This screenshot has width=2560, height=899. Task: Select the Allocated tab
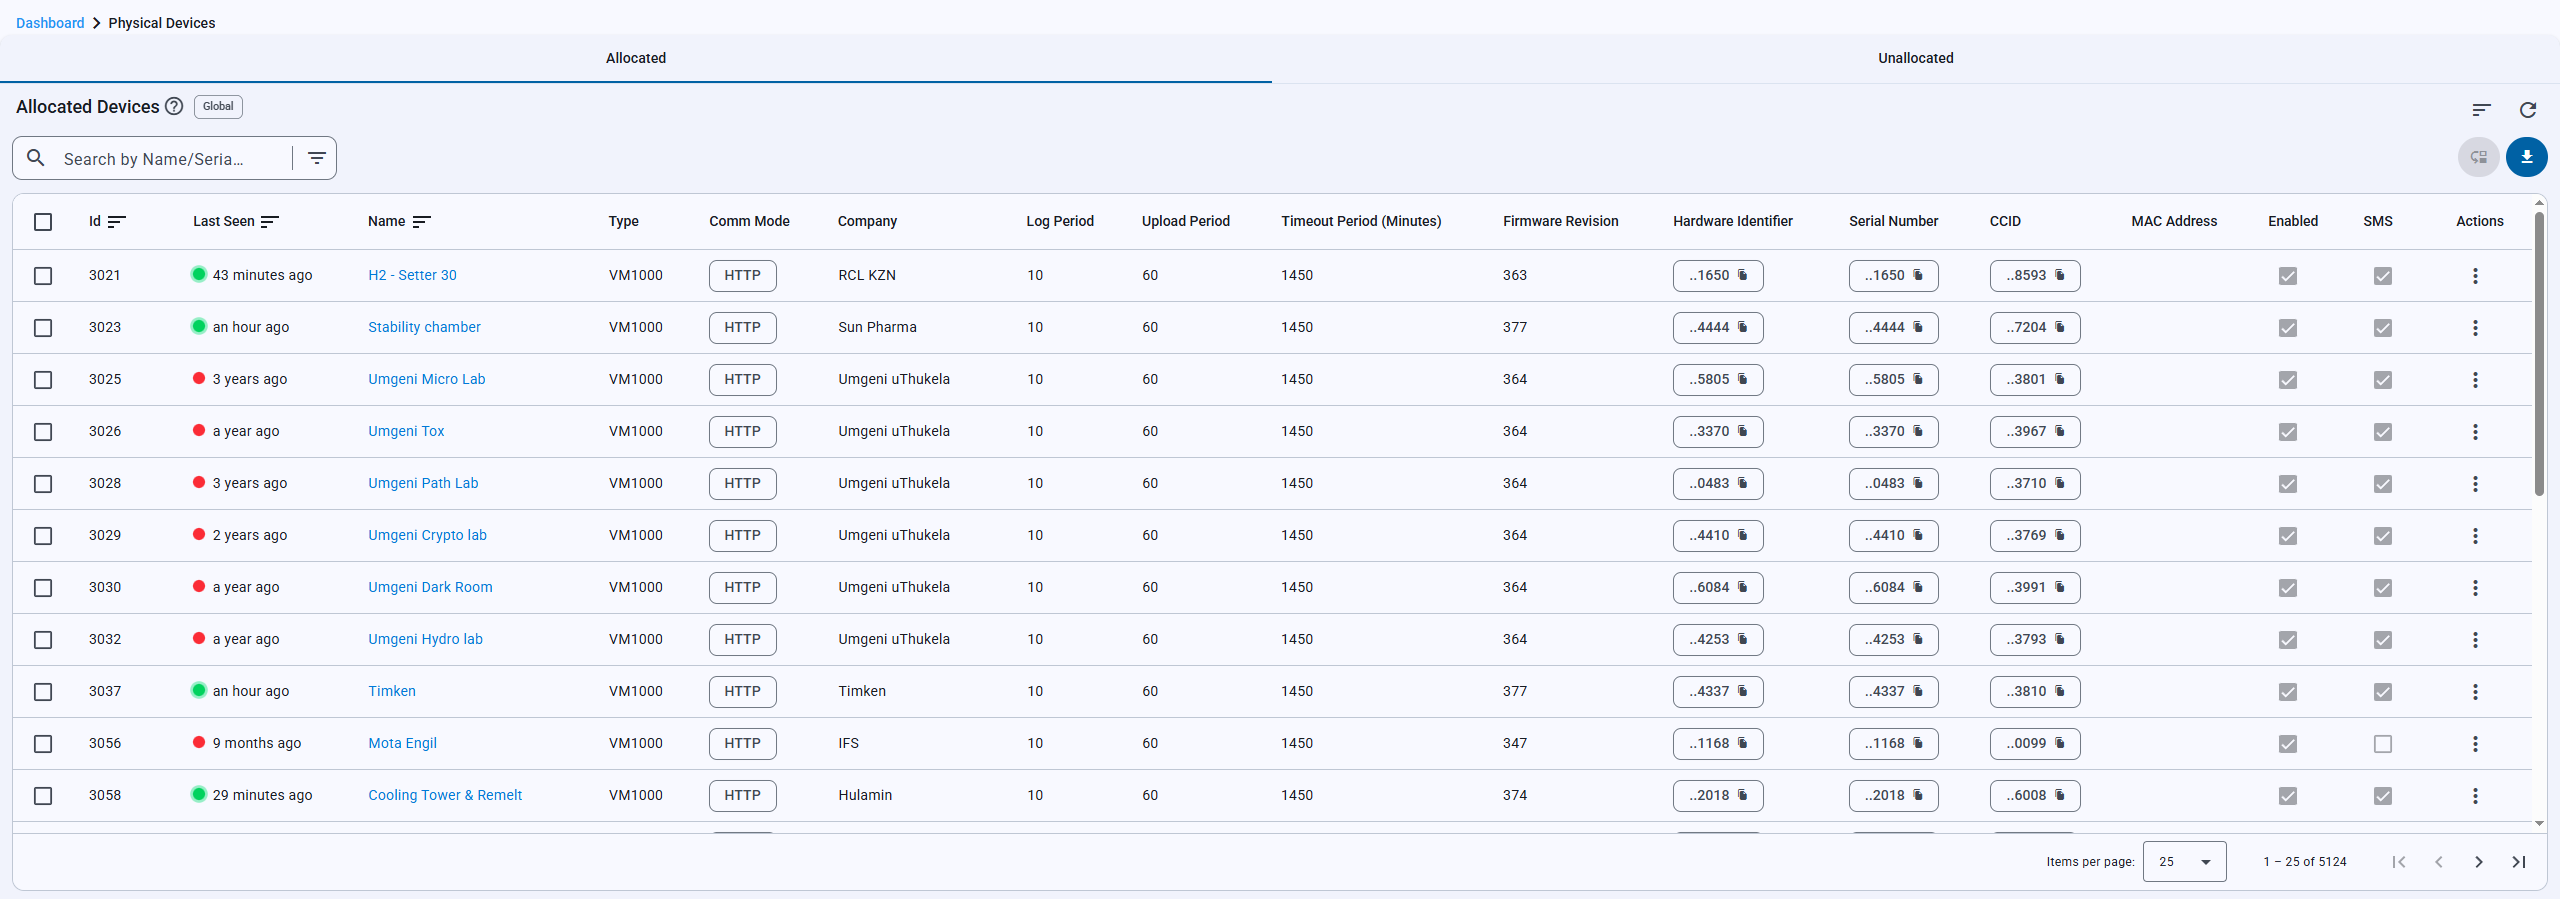click(636, 58)
